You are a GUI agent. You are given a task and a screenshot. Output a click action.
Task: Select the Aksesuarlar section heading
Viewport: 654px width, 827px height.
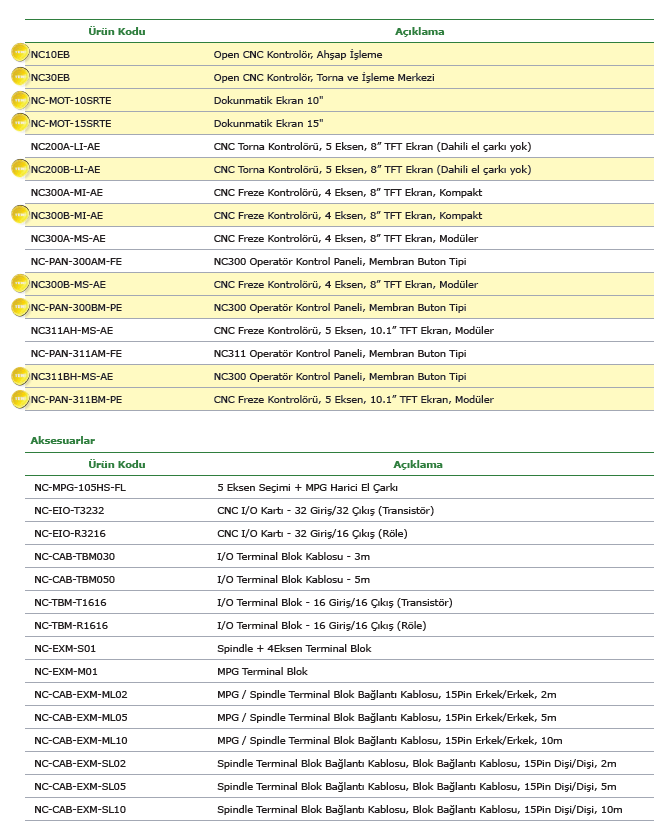pyautogui.click(x=63, y=440)
